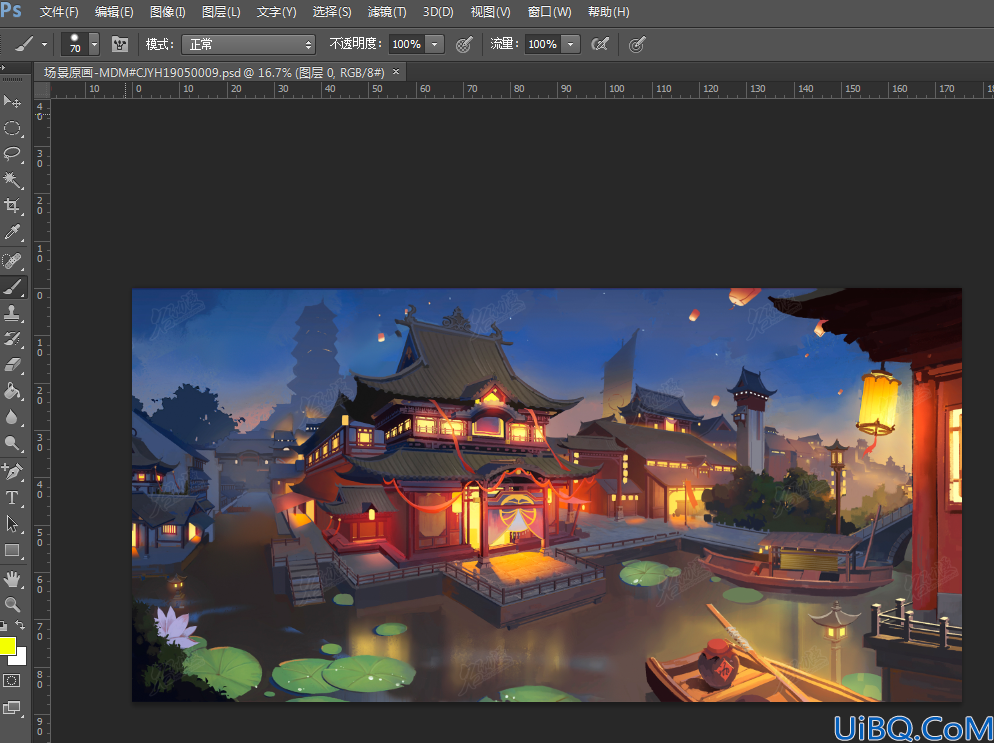Select the Dodge tool
Screen dimensions: 994x743
(12, 443)
